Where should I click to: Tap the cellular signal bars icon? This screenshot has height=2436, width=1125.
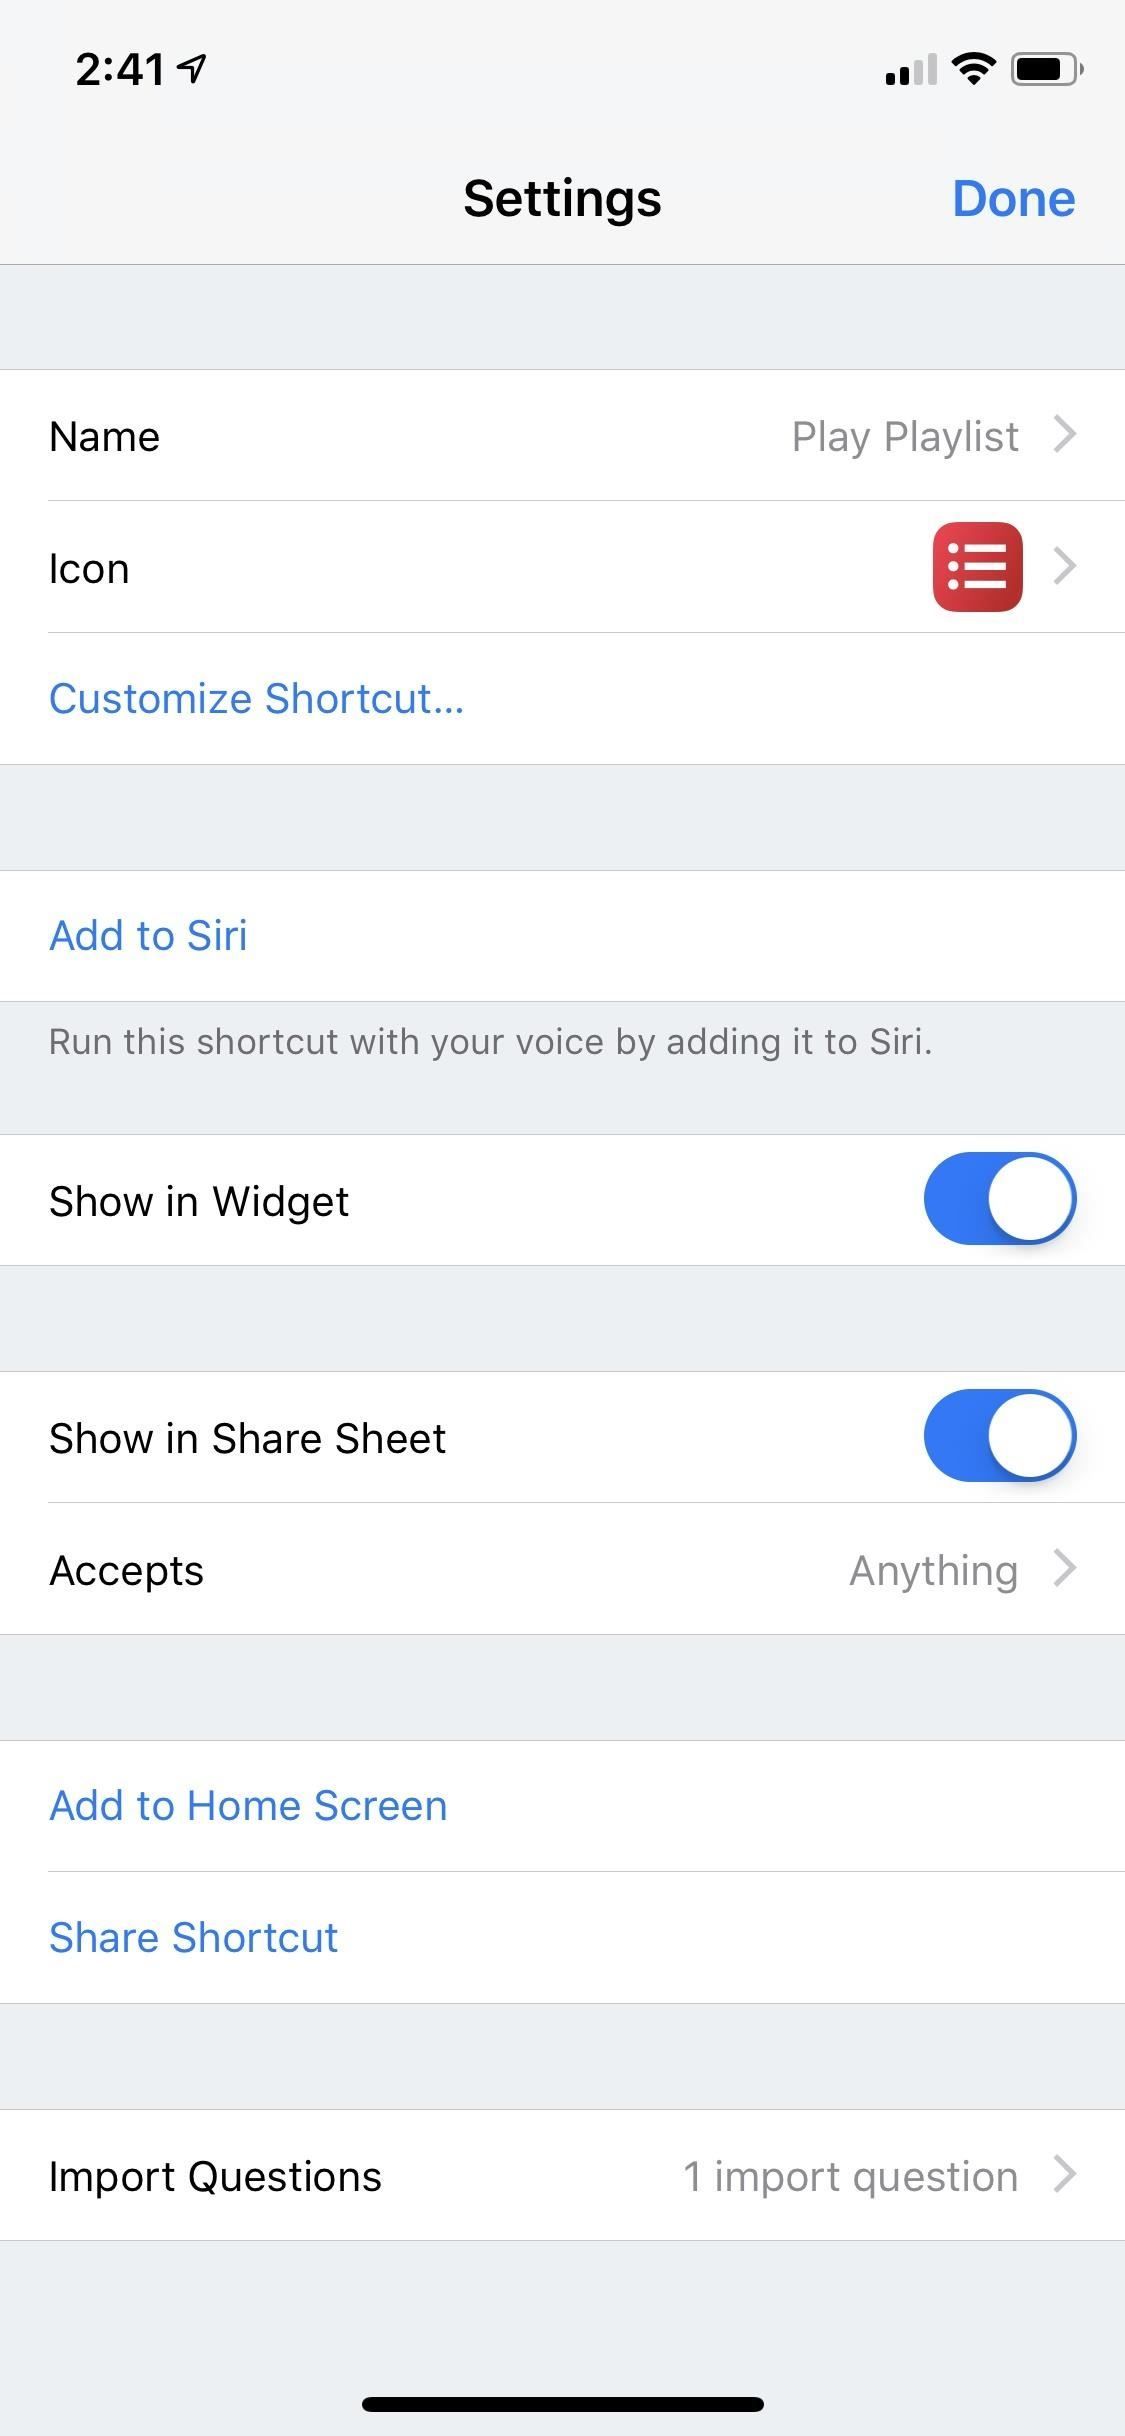tap(910, 71)
